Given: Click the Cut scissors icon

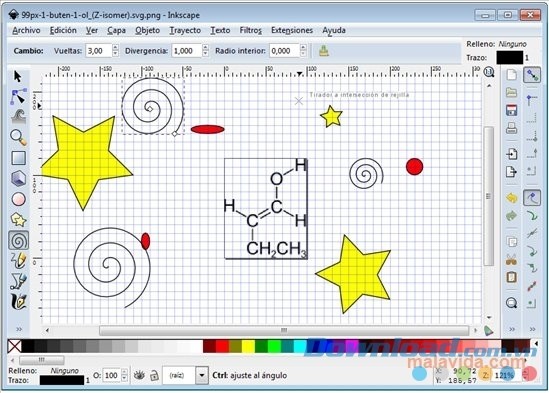Looking at the screenshot, I should (x=512, y=260).
